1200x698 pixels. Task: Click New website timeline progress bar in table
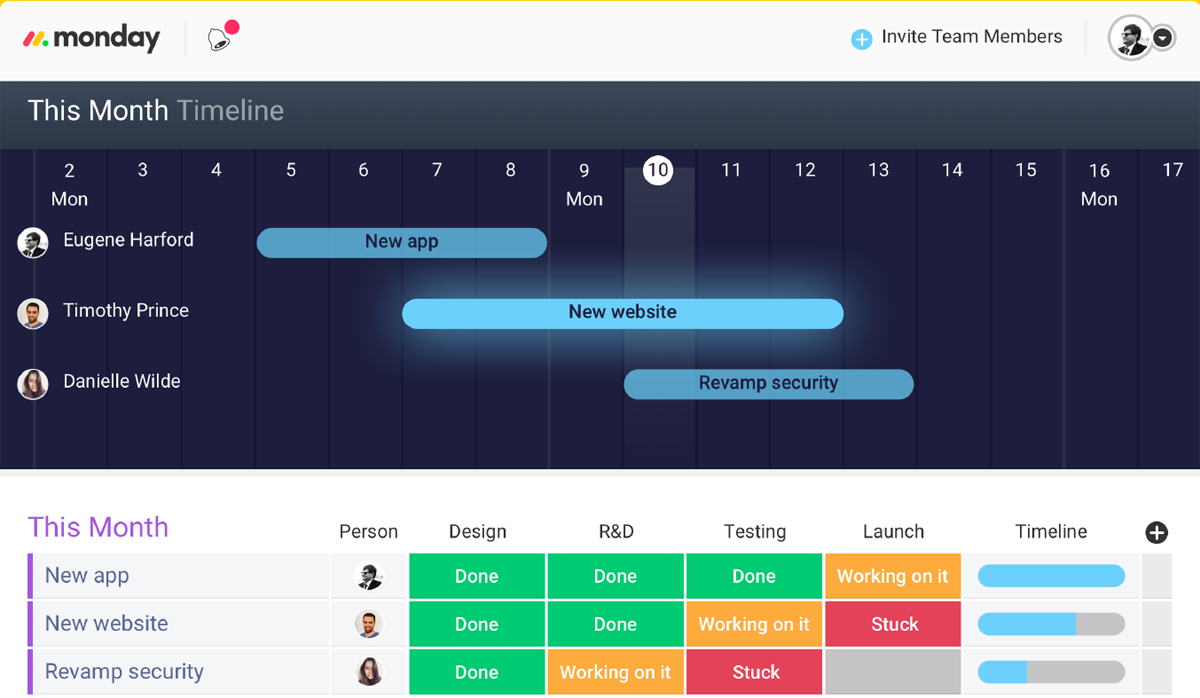click(x=1051, y=624)
